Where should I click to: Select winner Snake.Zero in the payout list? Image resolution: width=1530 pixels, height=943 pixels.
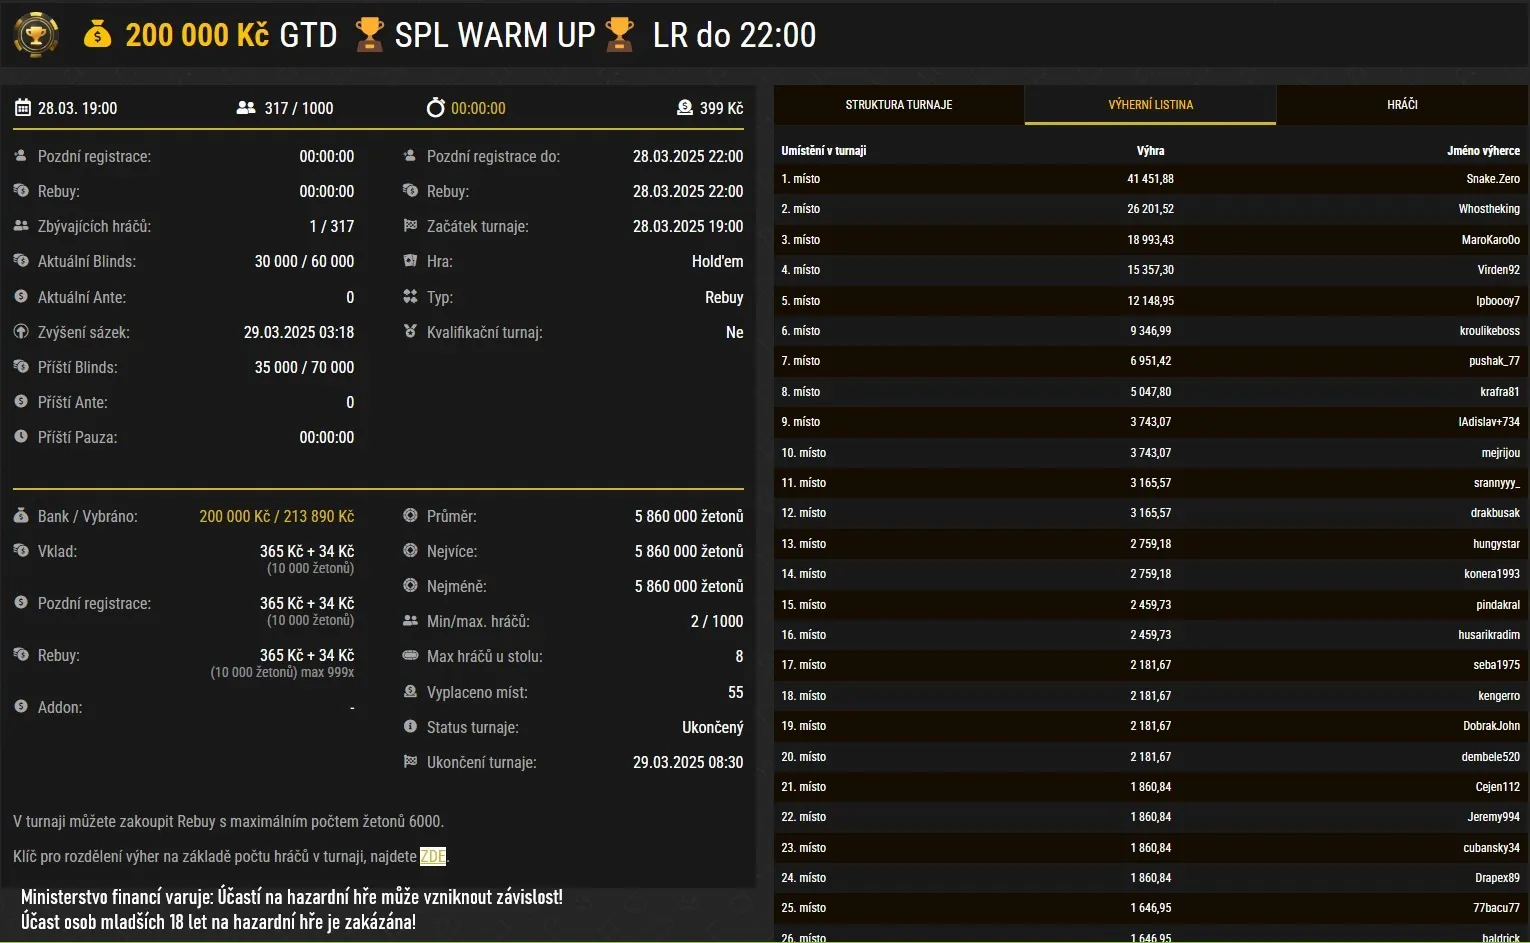[1489, 178]
